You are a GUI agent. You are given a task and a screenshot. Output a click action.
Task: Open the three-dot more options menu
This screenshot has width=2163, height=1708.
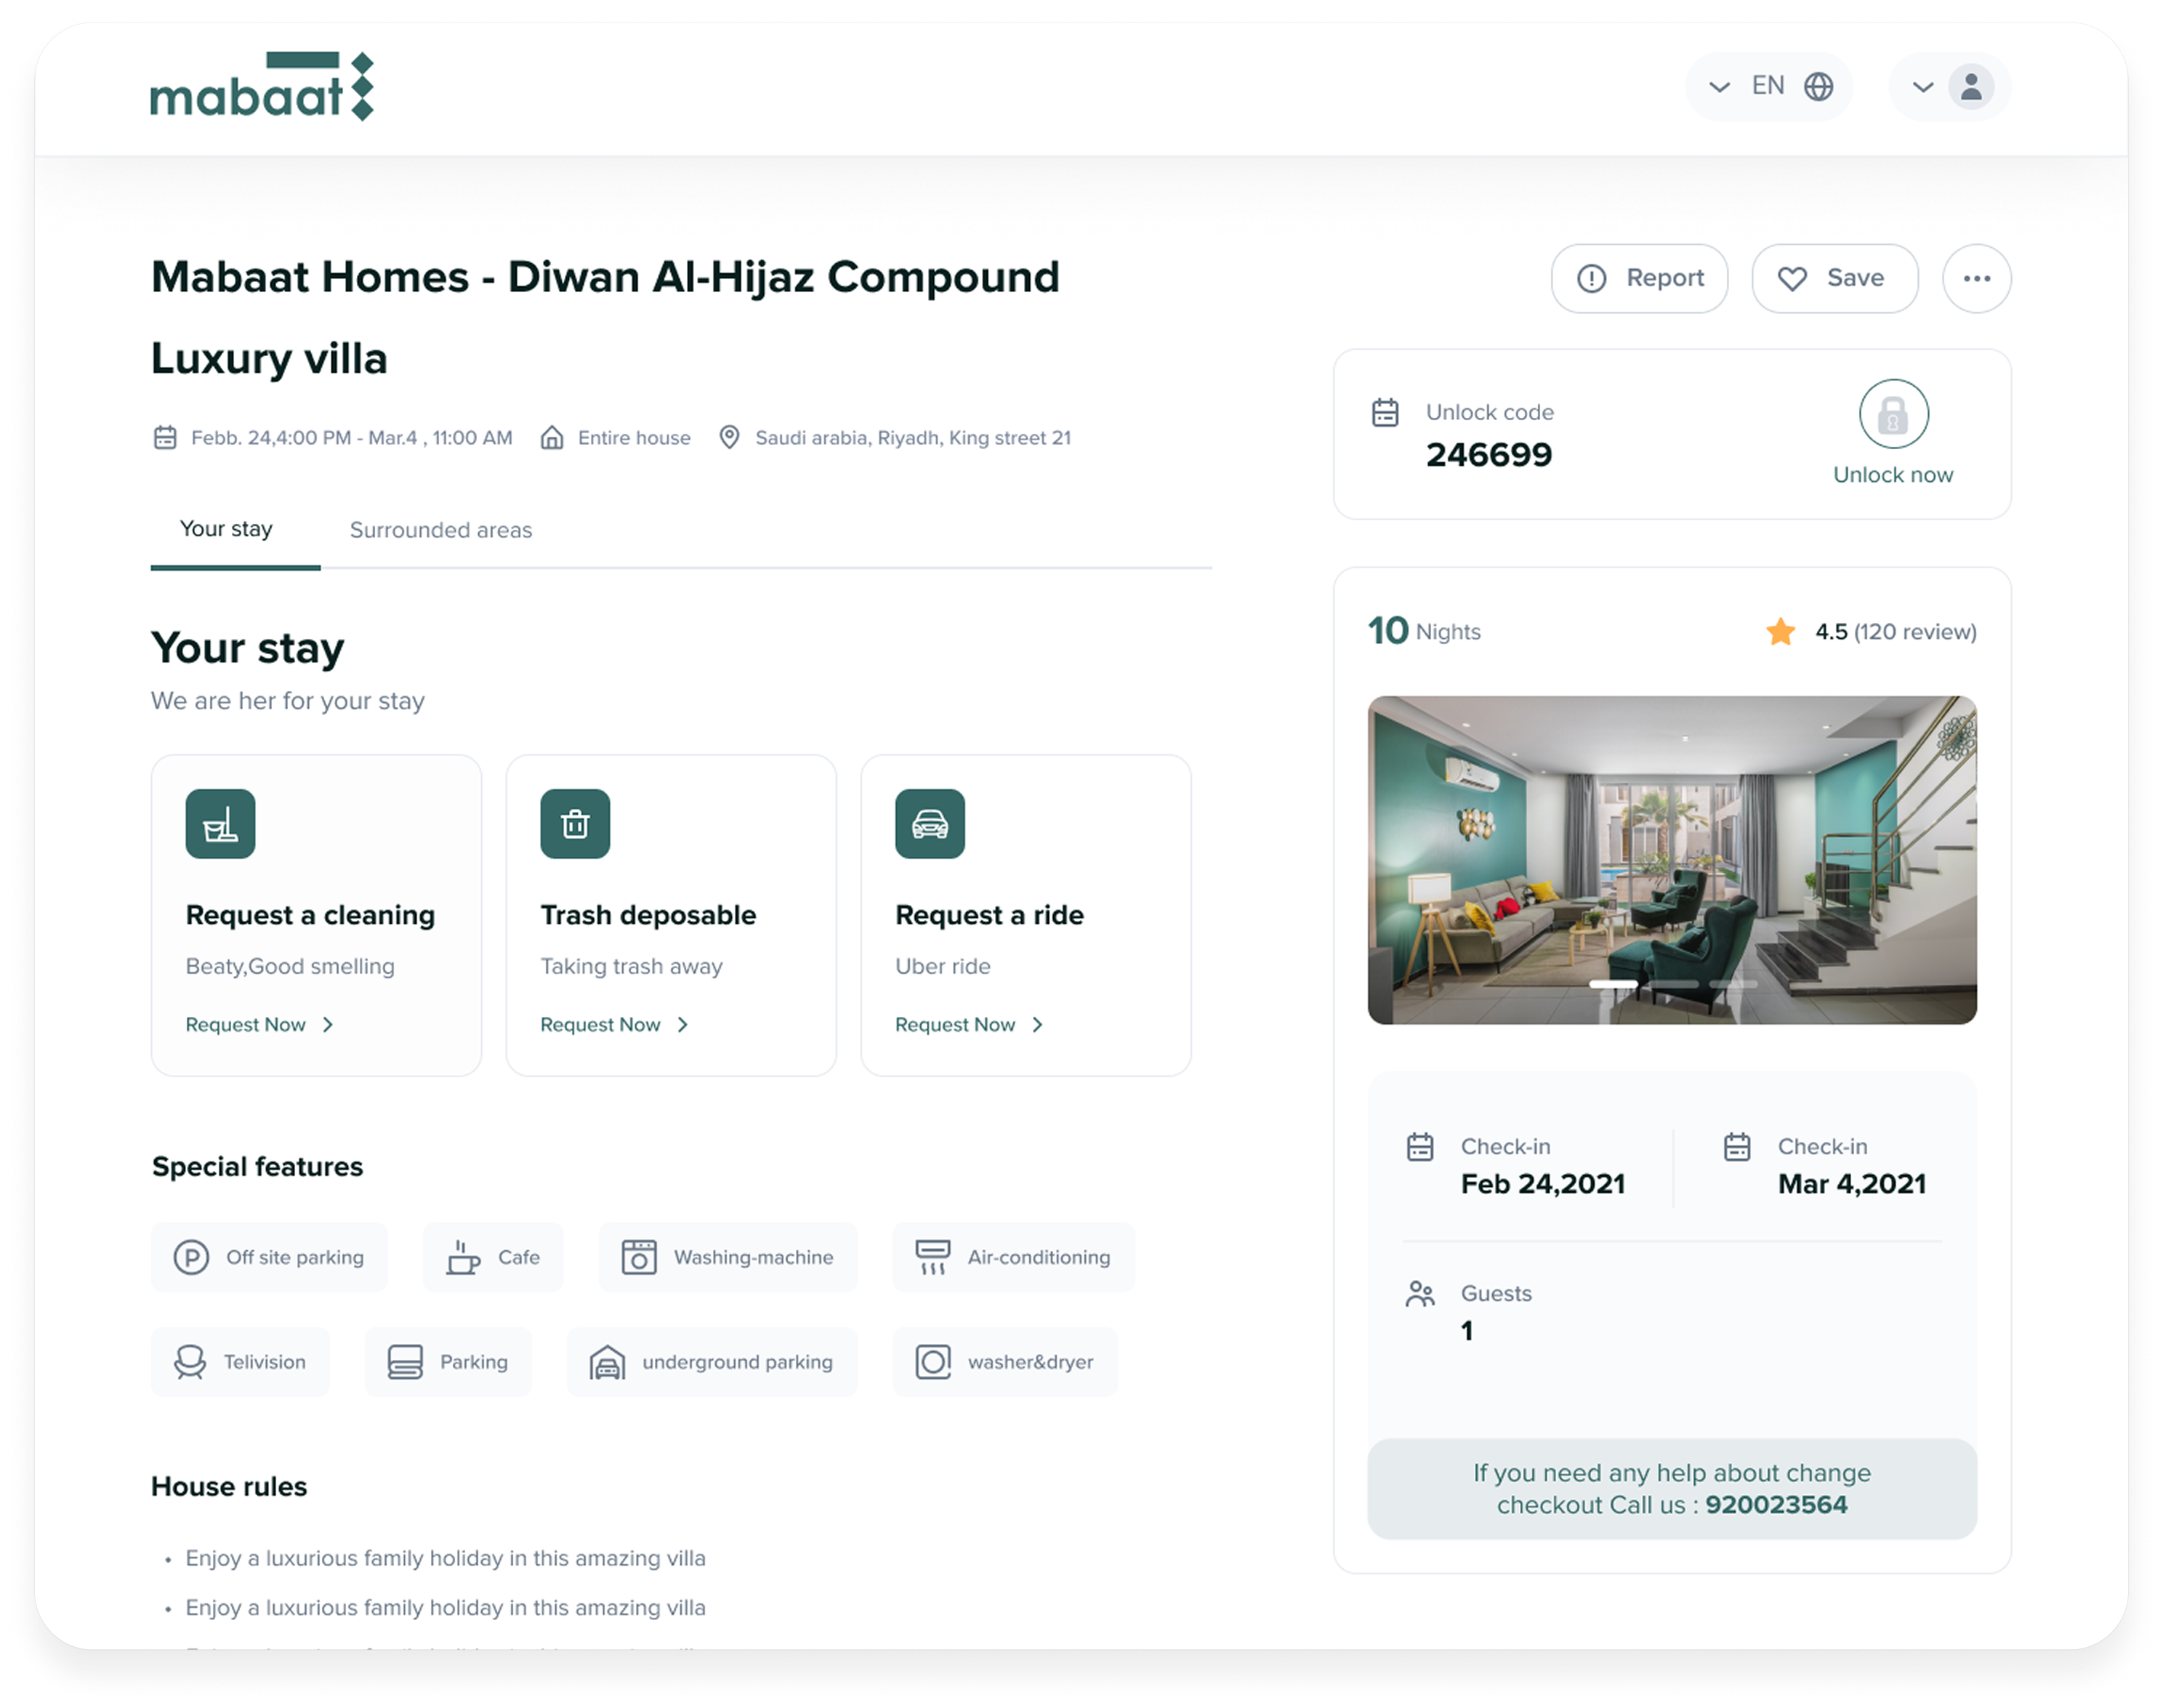[1976, 278]
